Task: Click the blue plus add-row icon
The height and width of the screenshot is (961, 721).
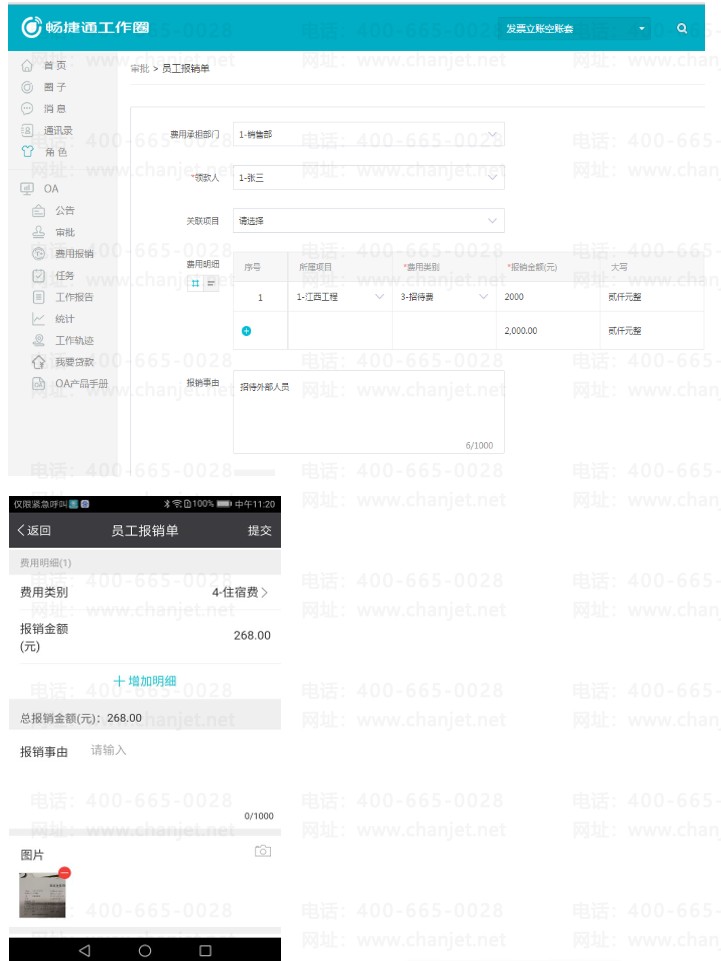Action: point(246,331)
